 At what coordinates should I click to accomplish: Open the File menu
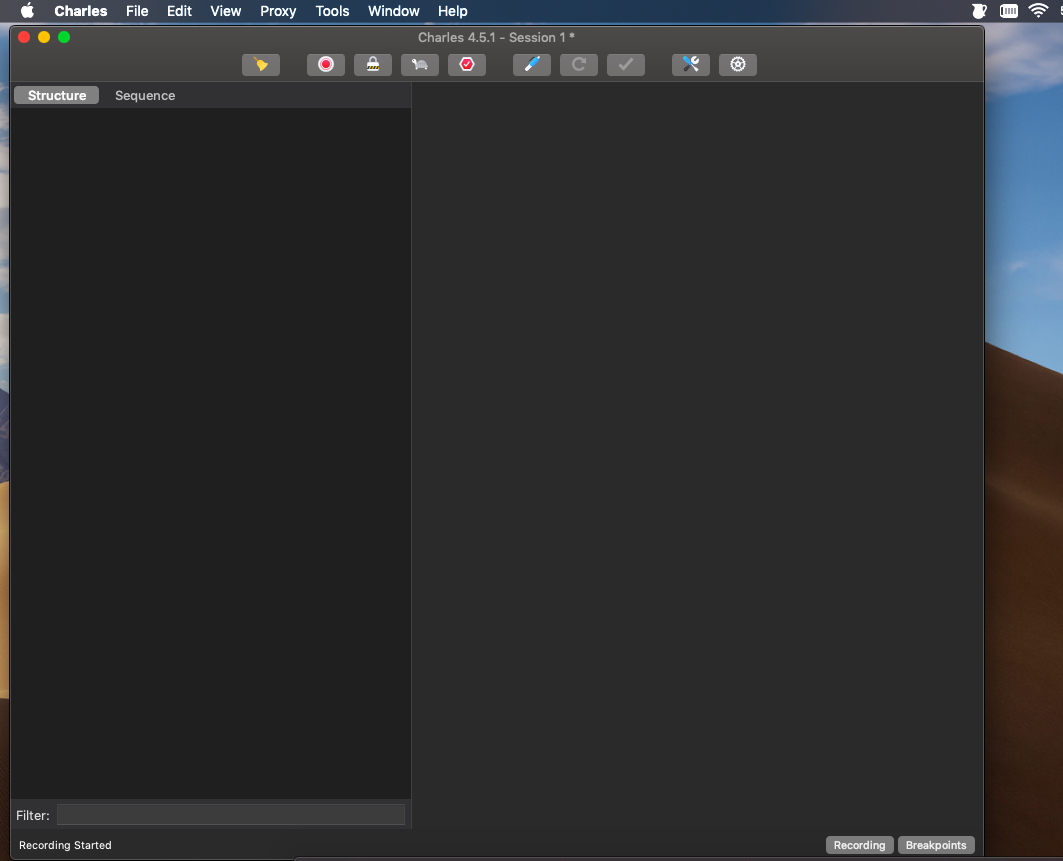pos(137,11)
